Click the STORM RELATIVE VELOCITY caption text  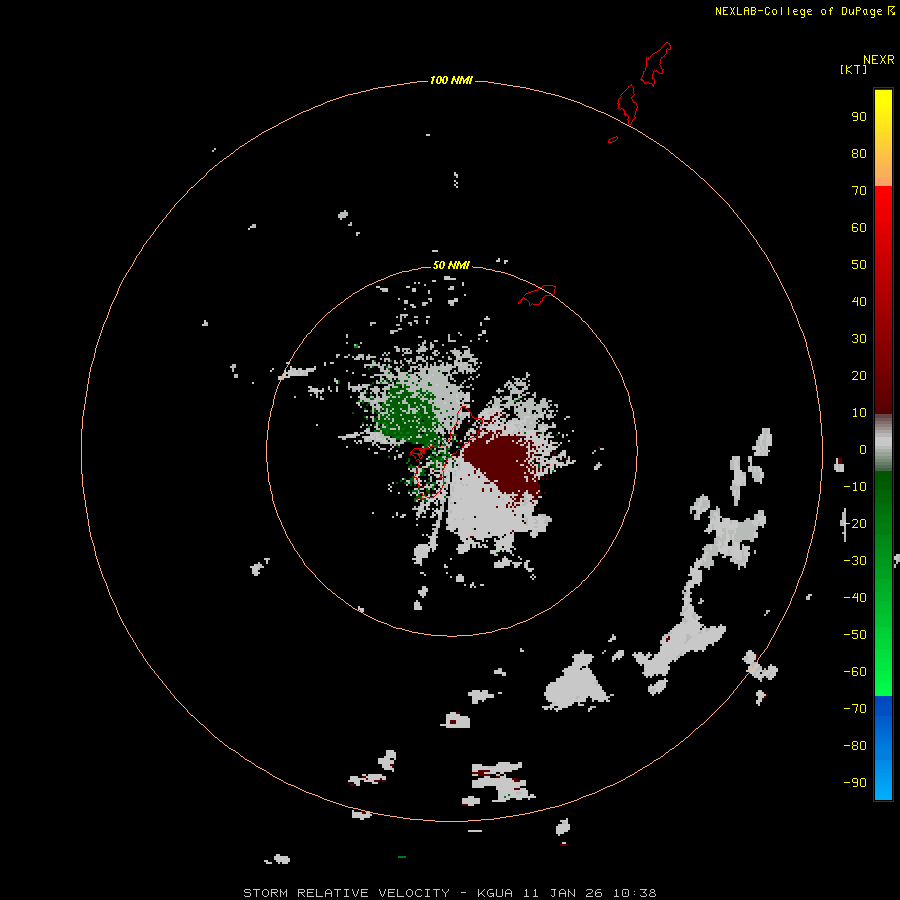coord(346,893)
